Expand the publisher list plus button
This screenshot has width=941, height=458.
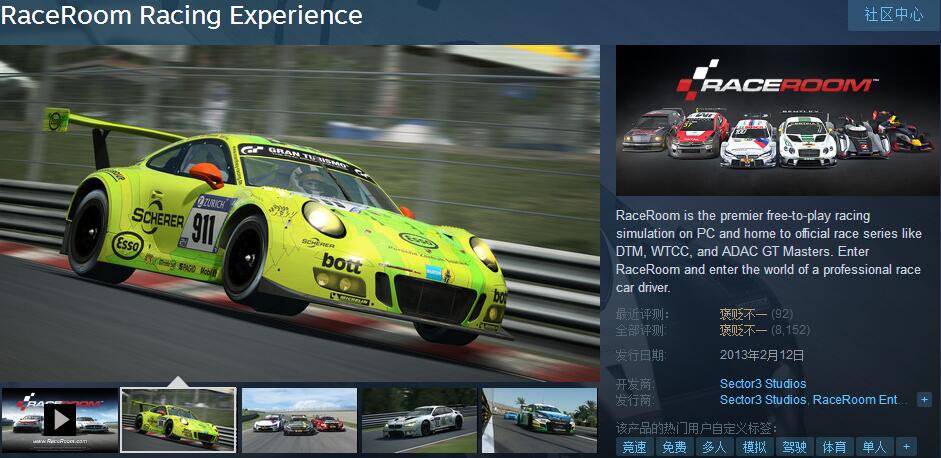924,400
